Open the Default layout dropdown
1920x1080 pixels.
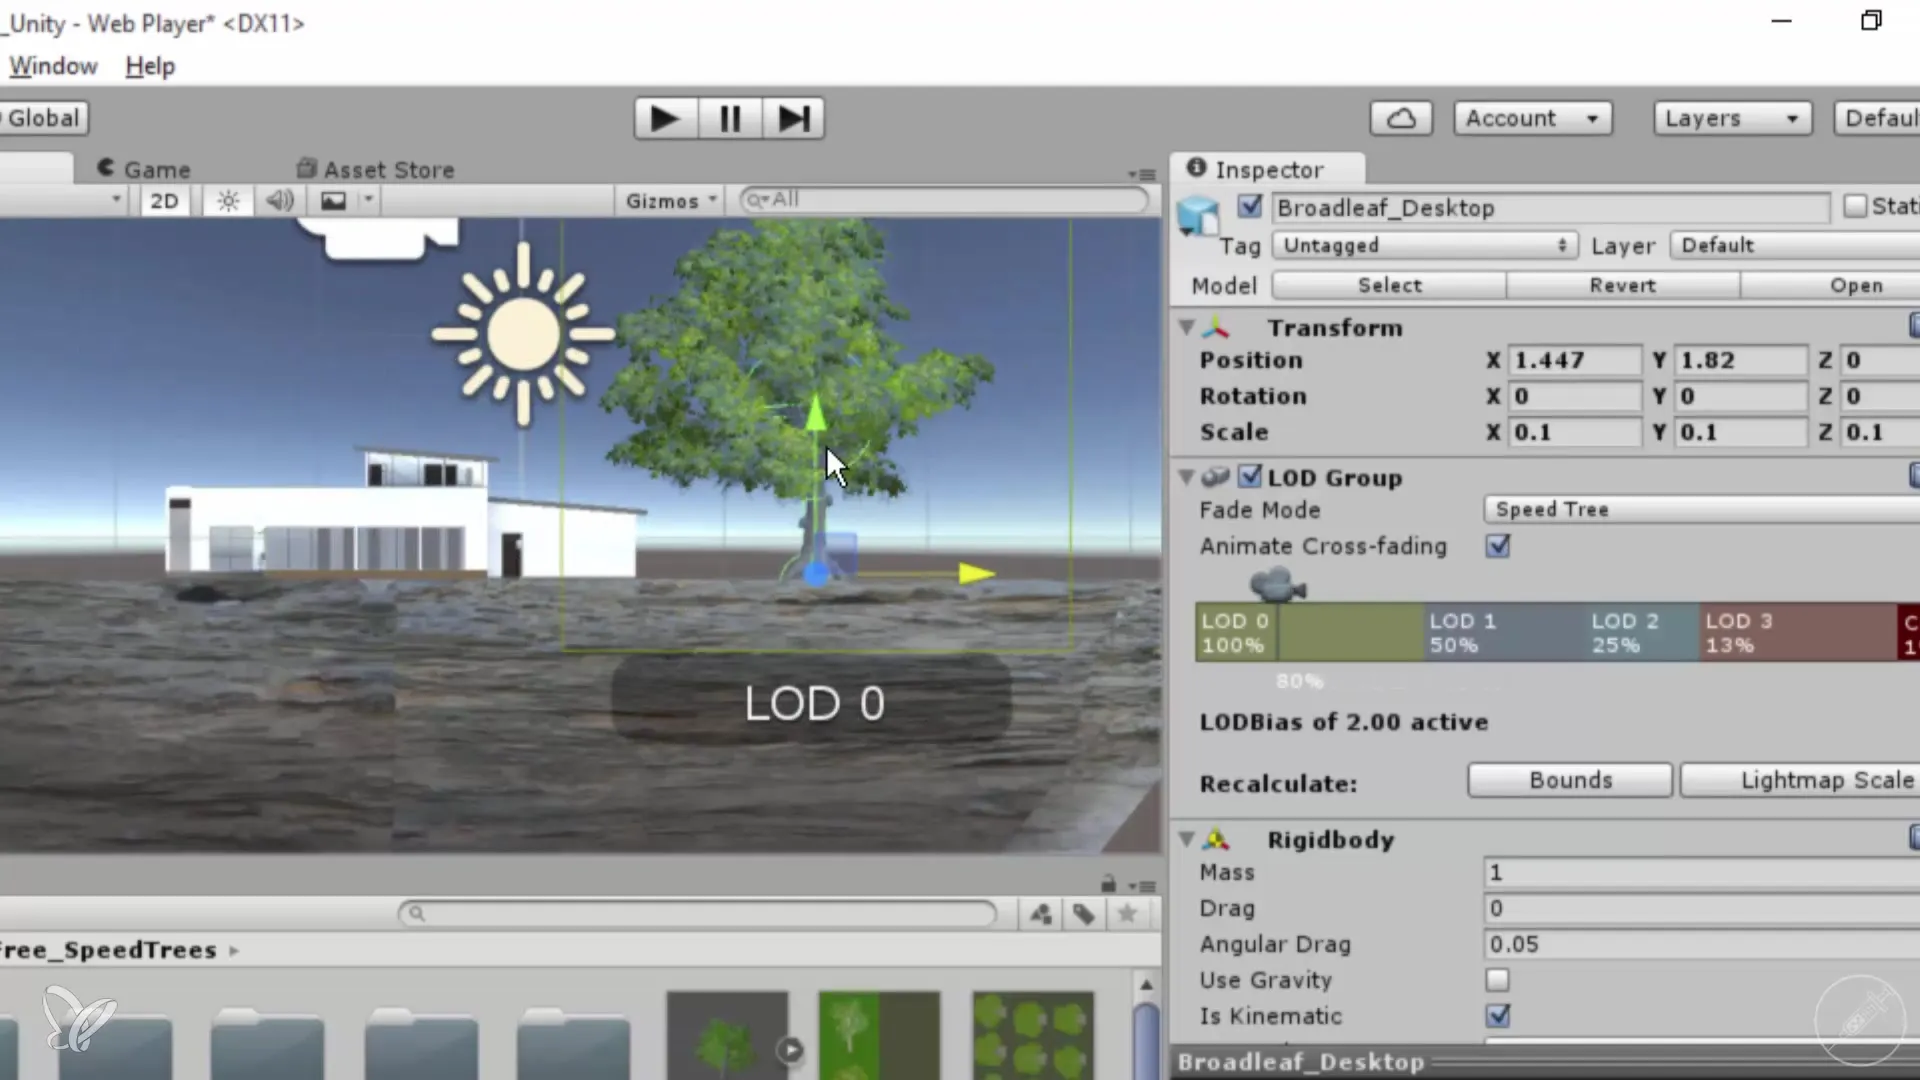point(1877,118)
